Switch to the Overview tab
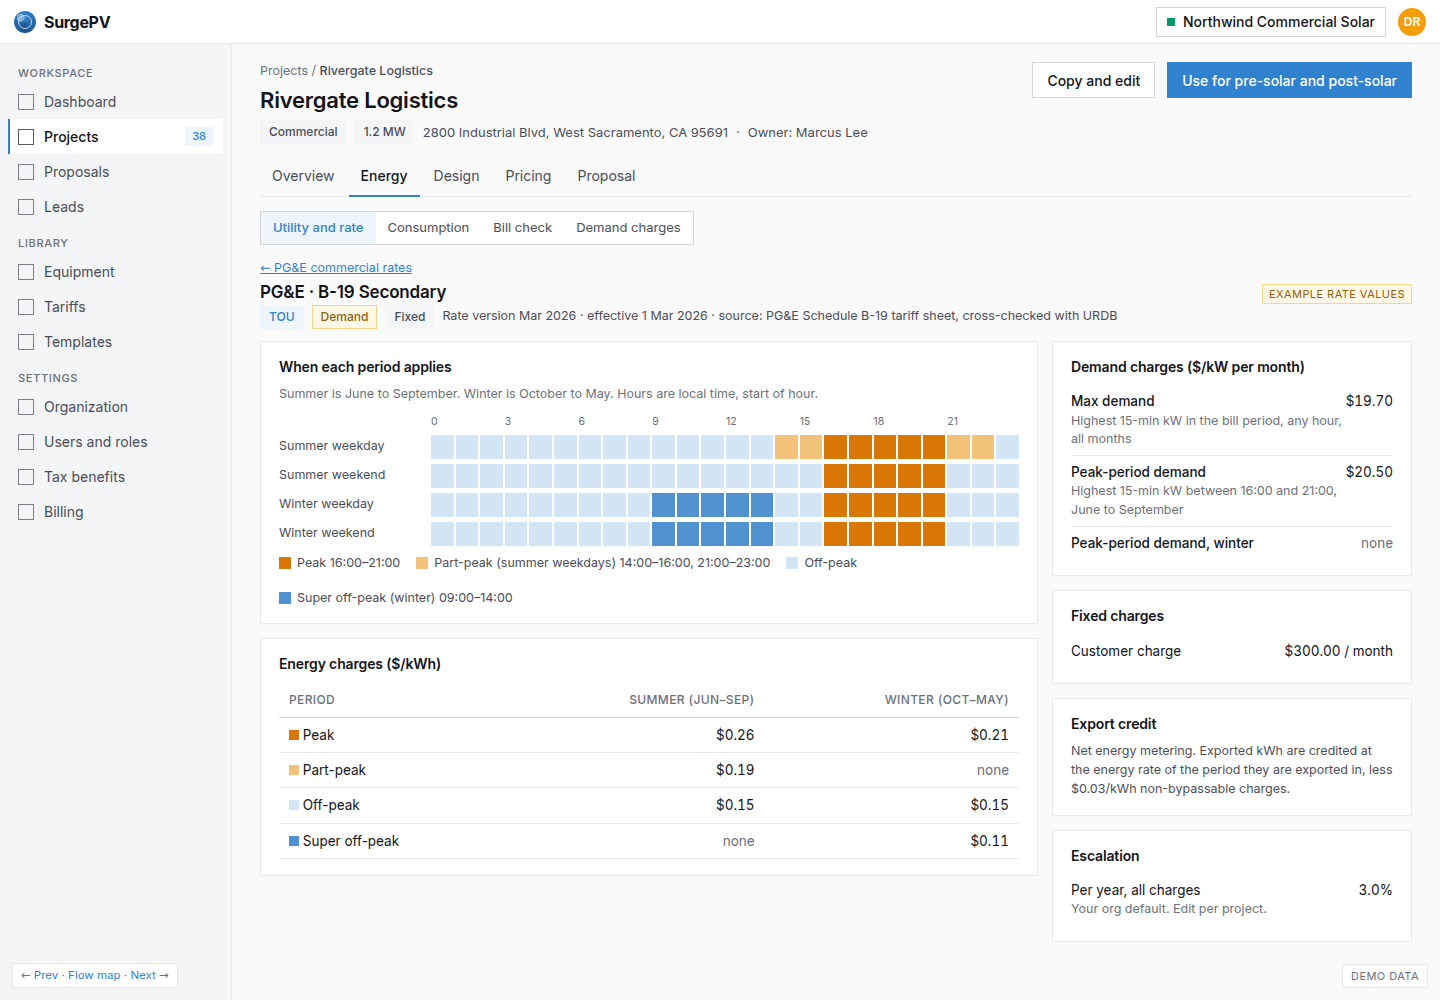Image resolution: width=1440 pixels, height=1000 pixels. pyautogui.click(x=303, y=176)
